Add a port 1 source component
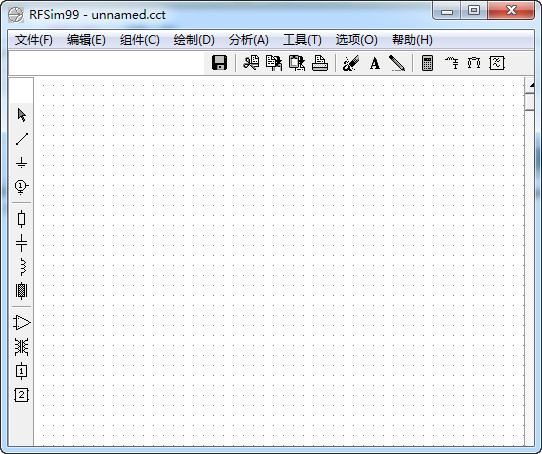The image size is (542, 454). click(22, 187)
